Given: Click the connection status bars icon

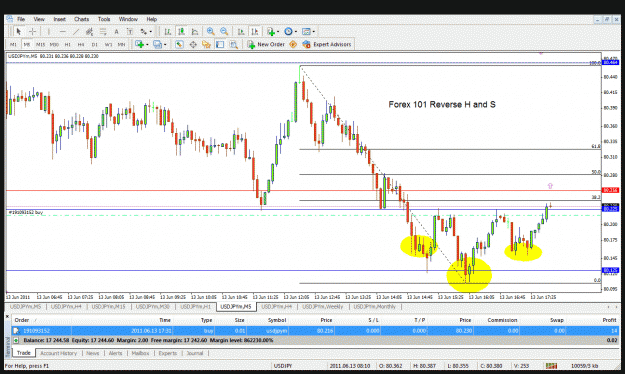Looking at the screenshot, I should (552, 366).
